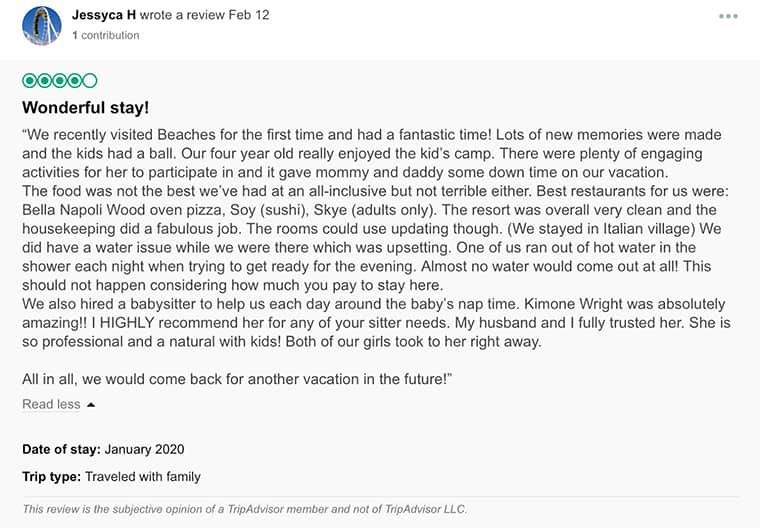The image size is (760, 528).
Task: Click the TripAdvisor subjective opinion disclaimer
Action: tap(245, 509)
